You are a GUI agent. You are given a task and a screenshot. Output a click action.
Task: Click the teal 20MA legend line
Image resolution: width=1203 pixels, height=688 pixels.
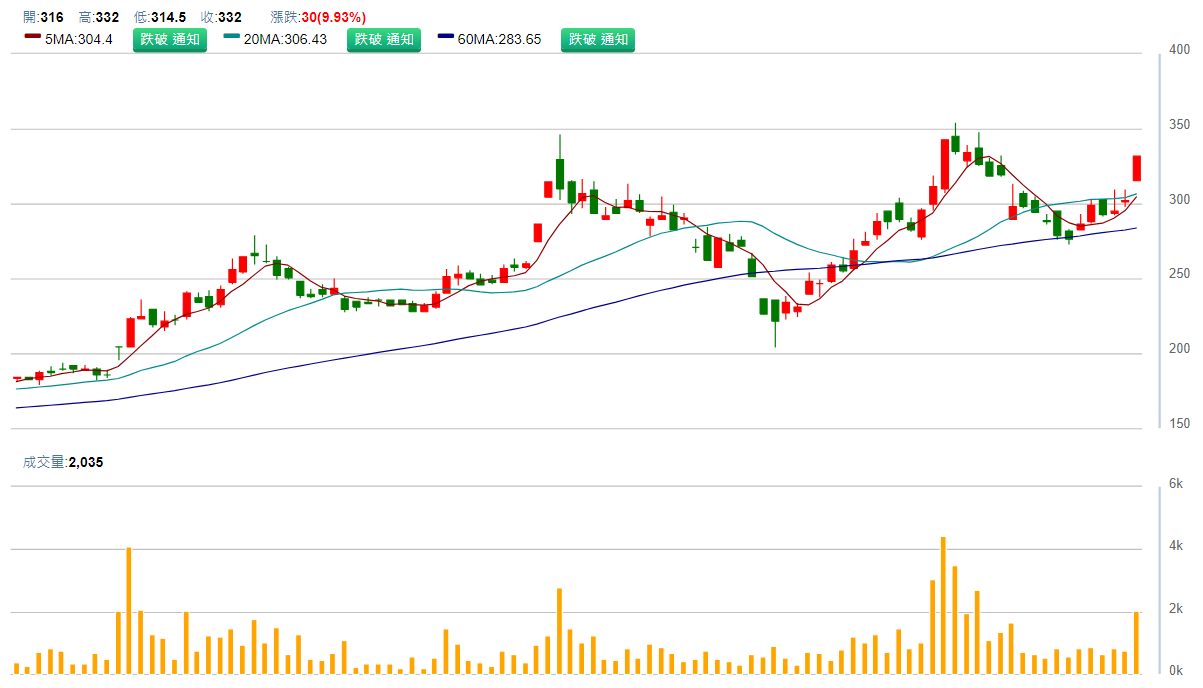click(x=232, y=37)
